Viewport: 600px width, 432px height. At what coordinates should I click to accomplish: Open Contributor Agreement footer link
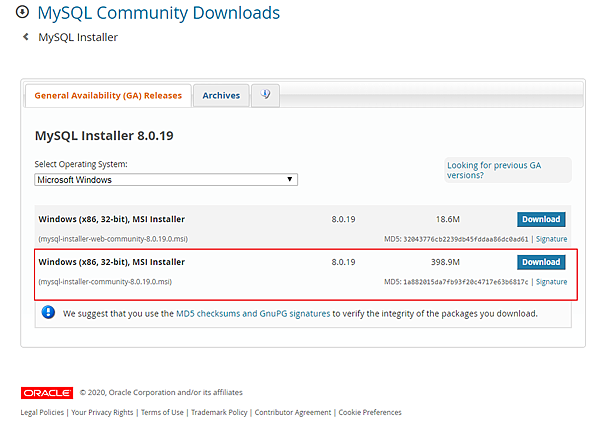(293, 412)
